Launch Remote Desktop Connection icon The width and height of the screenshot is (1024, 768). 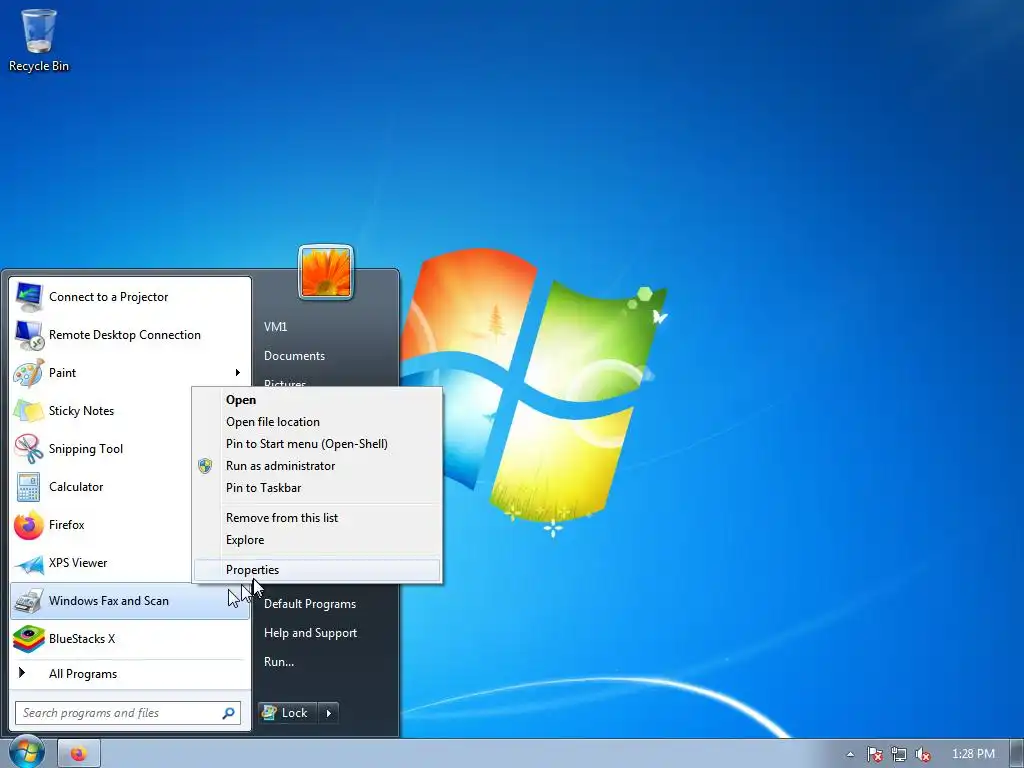29,335
